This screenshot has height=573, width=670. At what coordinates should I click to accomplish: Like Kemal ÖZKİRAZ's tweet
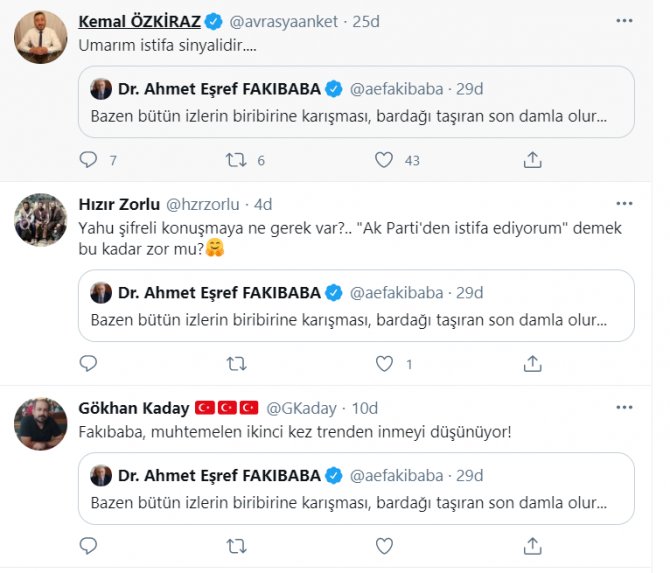coord(383,160)
